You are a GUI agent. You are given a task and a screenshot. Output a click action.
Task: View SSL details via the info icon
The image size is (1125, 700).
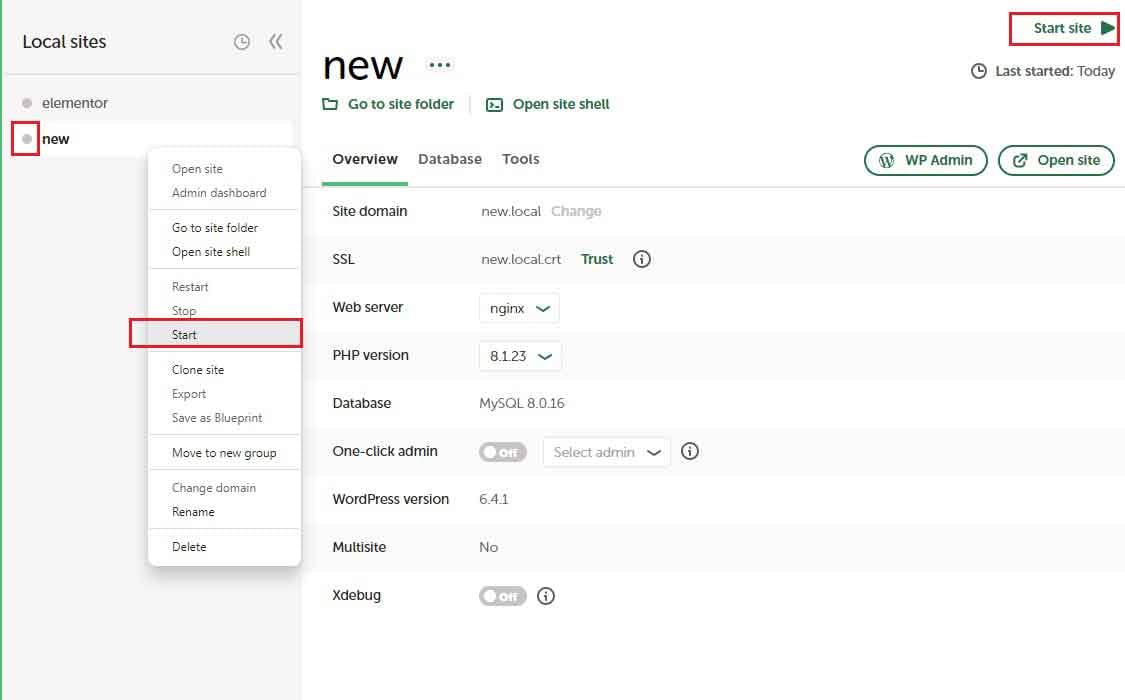[x=641, y=259]
